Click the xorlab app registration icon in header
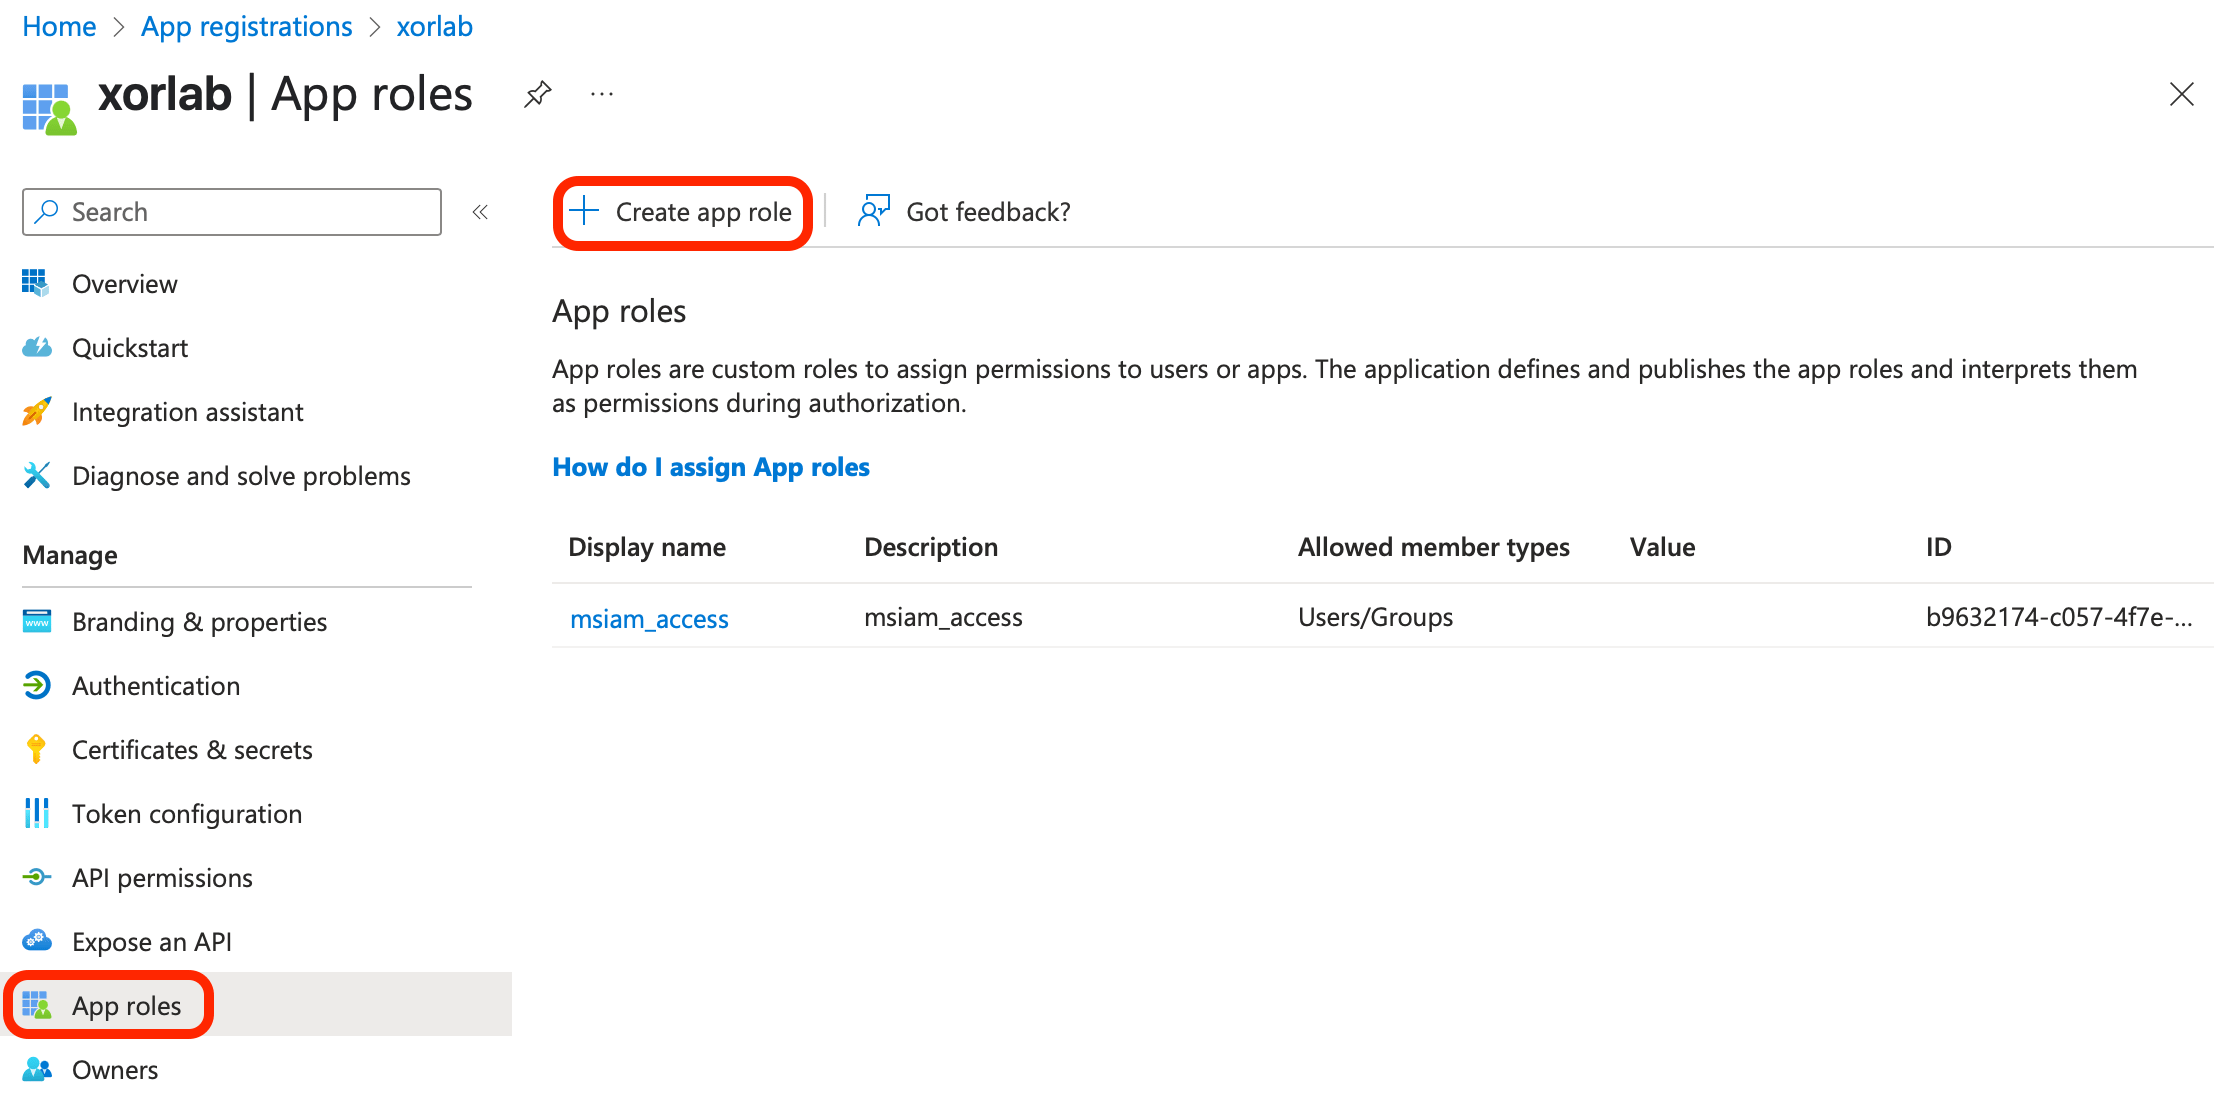 49,108
